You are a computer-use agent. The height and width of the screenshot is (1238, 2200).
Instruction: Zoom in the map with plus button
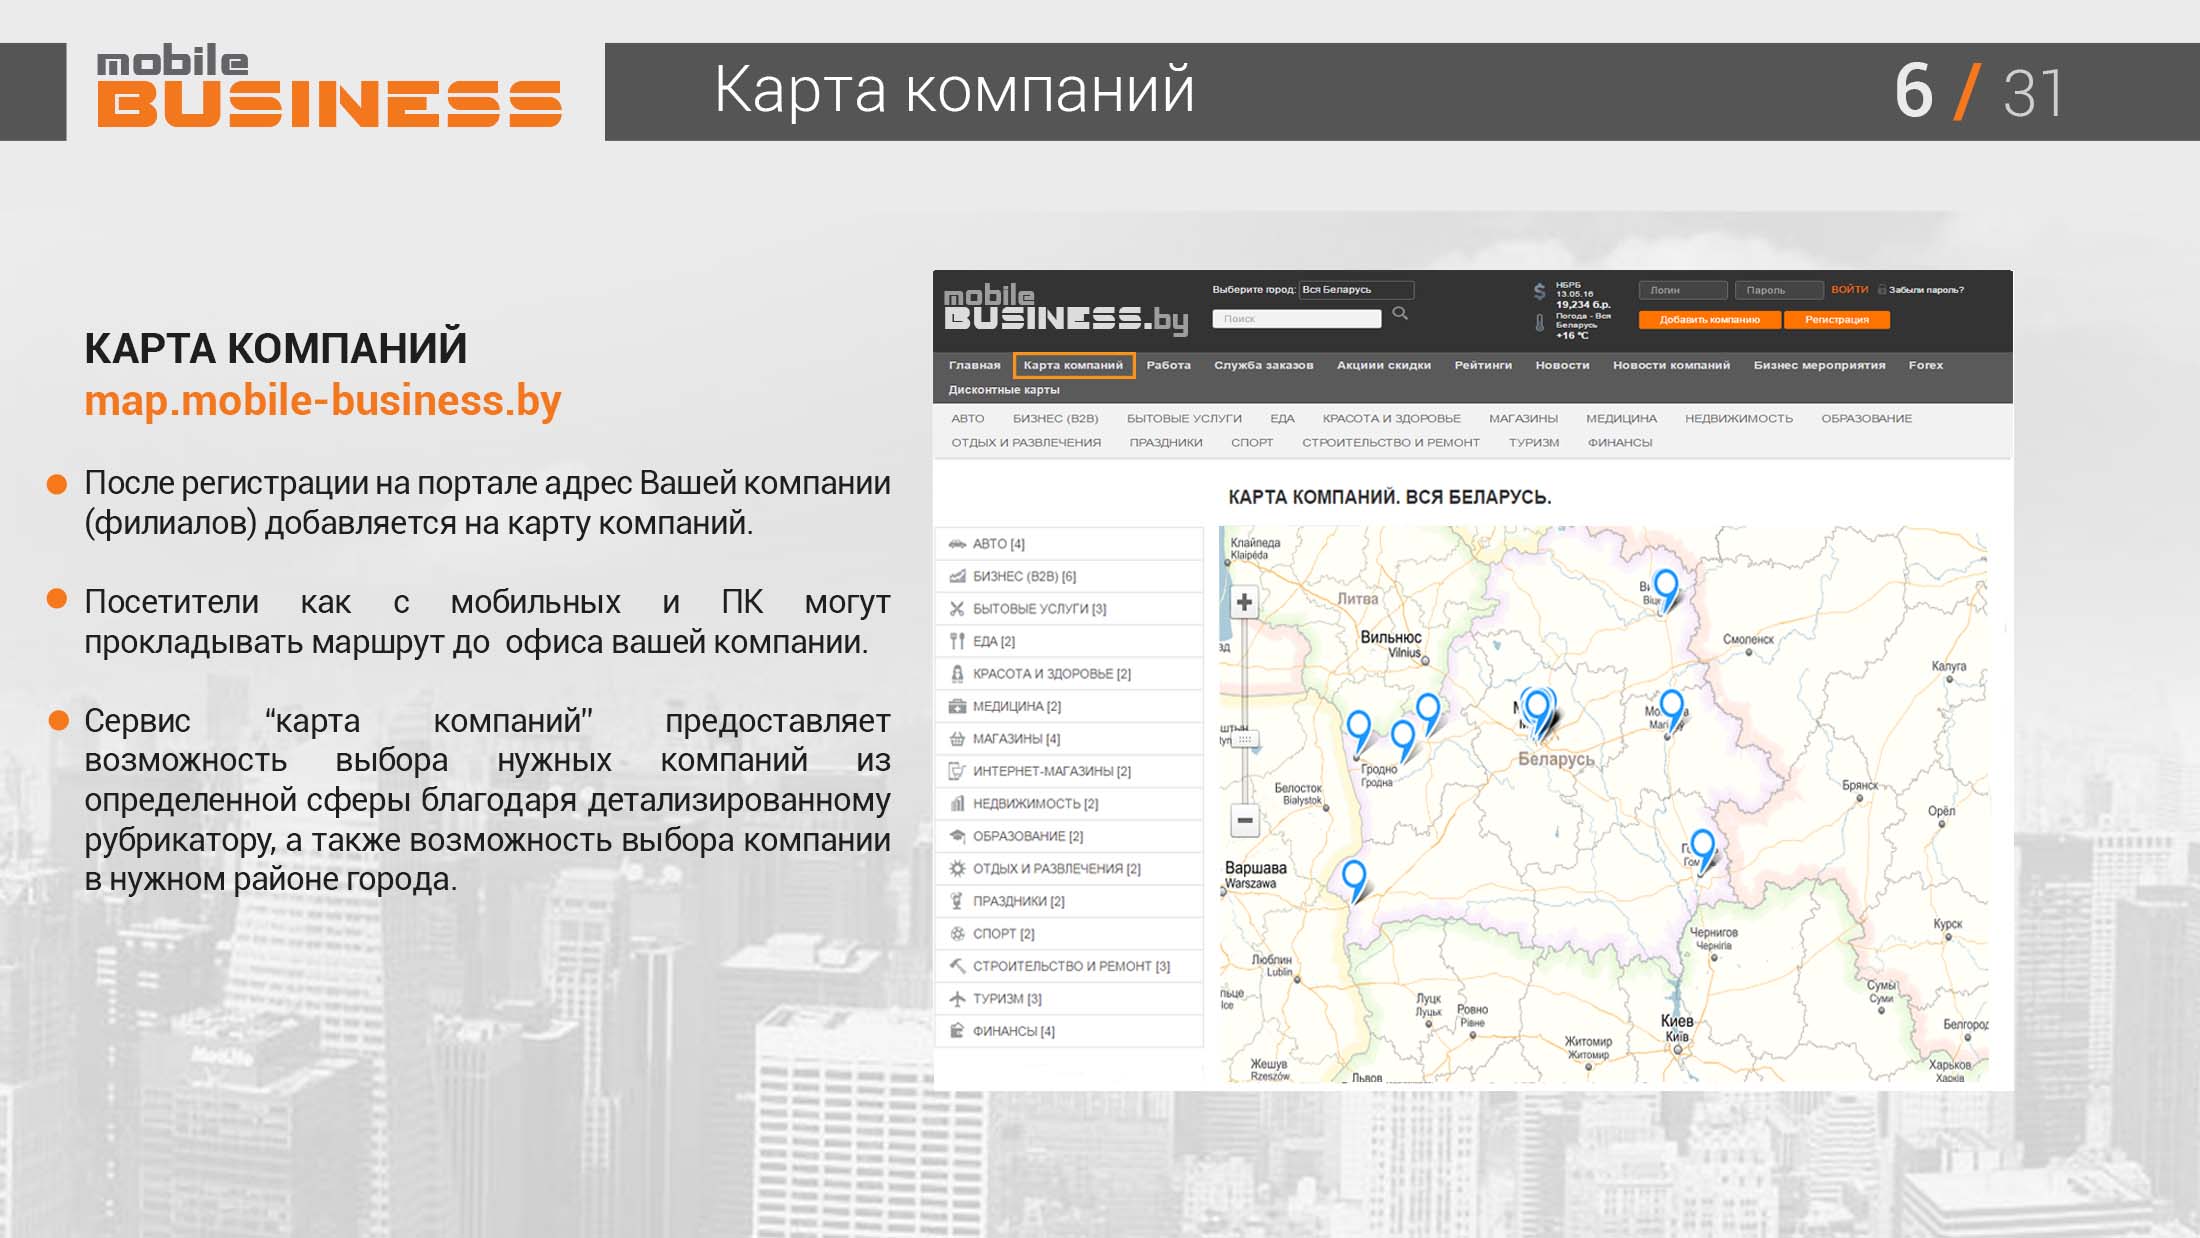(x=1244, y=603)
